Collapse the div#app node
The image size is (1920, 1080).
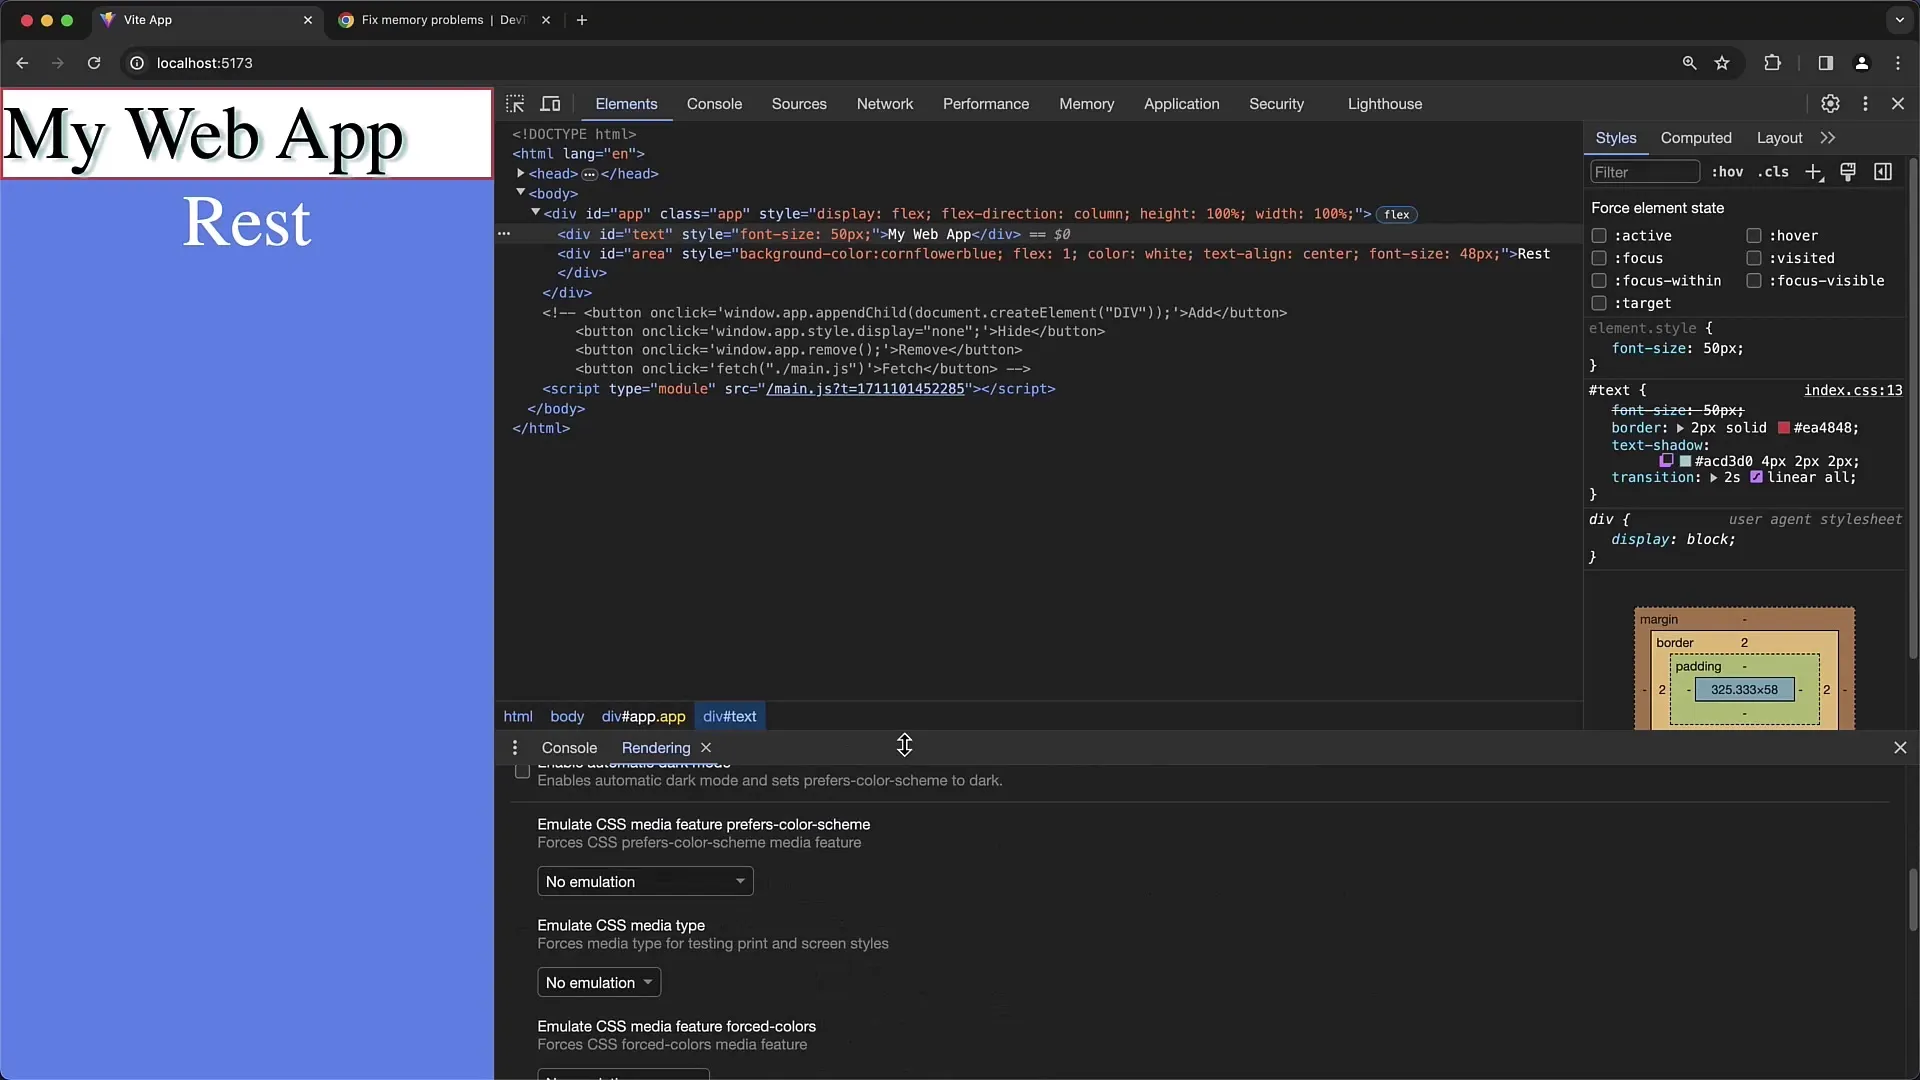pos(535,212)
